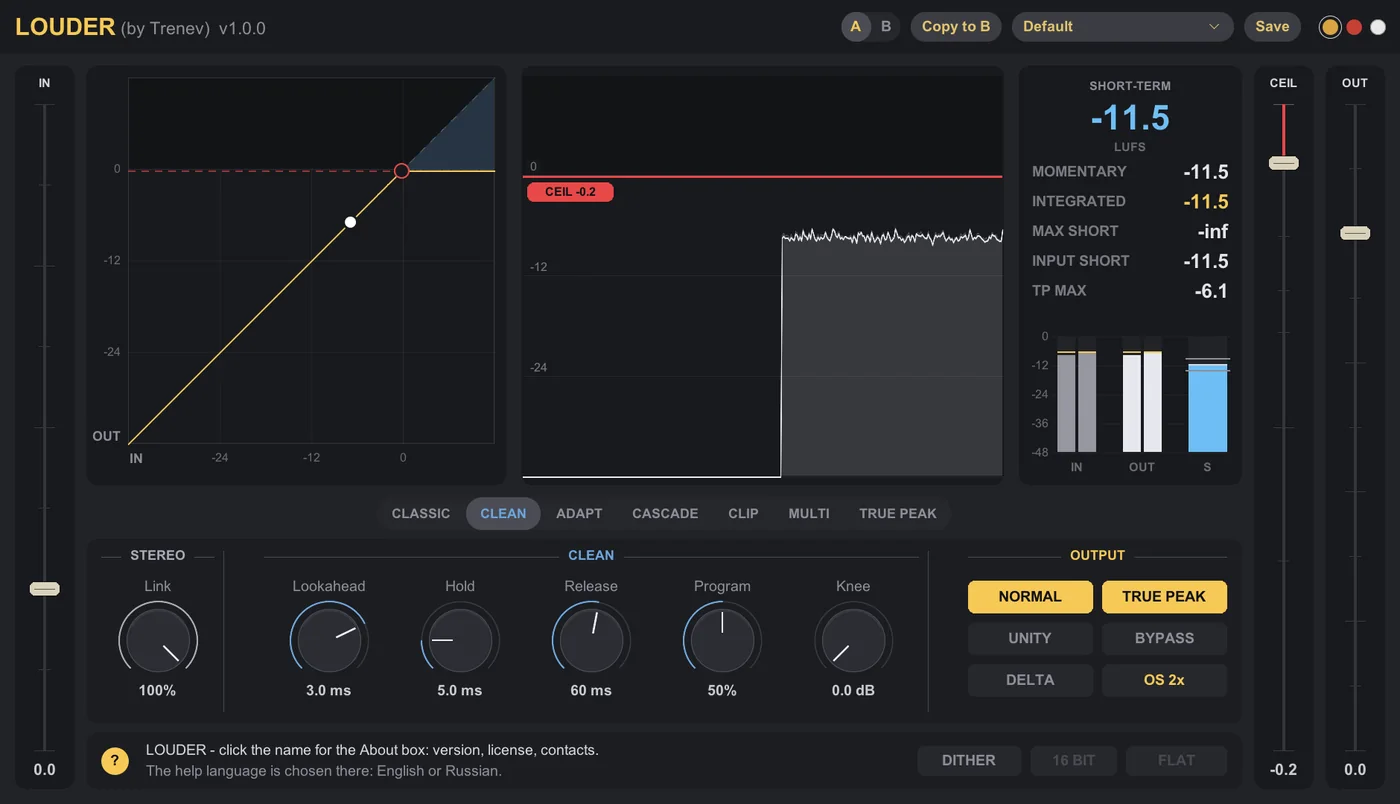Click the IN gain slider handle
Screen dimensions: 1400x804
pyautogui.click(x=45, y=589)
